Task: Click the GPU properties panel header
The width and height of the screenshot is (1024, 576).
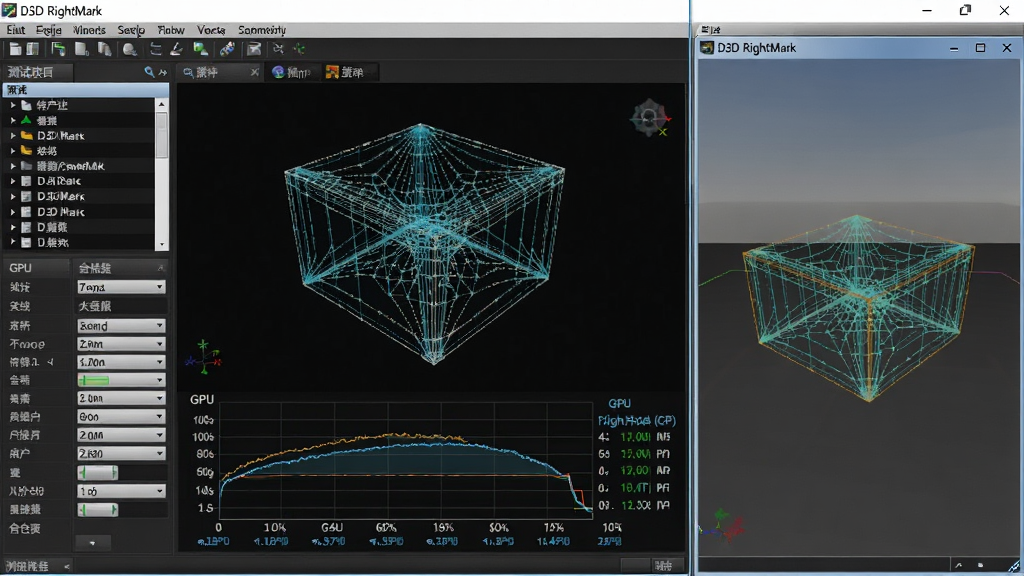Action: click(x=36, y=268)
